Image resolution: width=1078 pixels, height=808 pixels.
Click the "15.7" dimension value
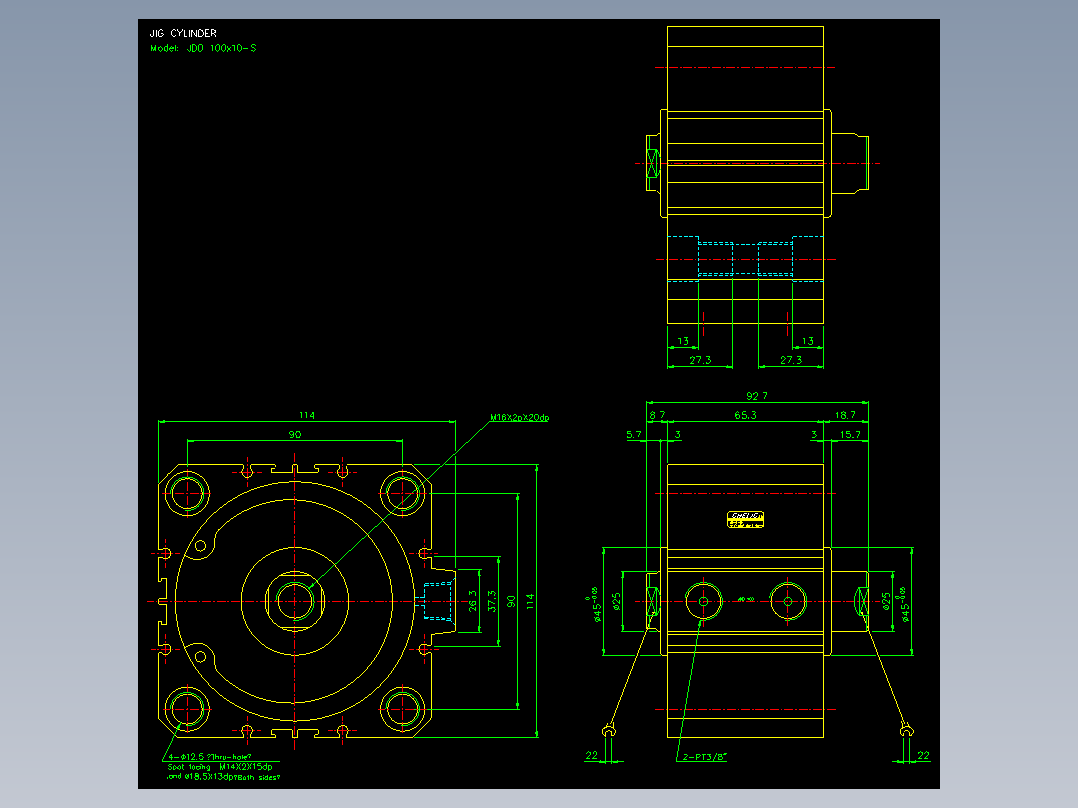[x=850, y=435]
